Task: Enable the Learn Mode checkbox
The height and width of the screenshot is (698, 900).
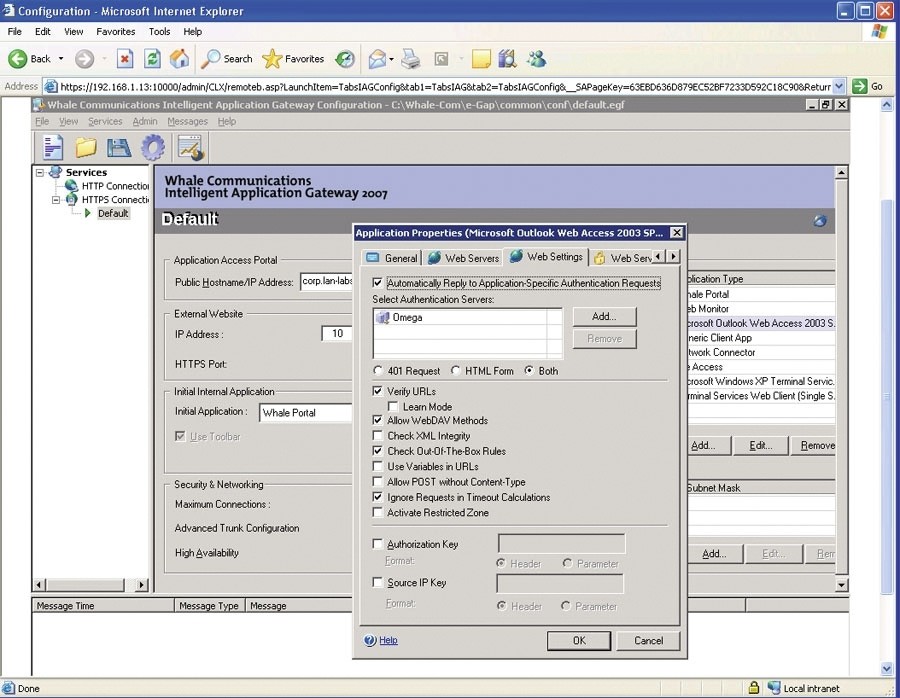Action: [x=393, y=406]
